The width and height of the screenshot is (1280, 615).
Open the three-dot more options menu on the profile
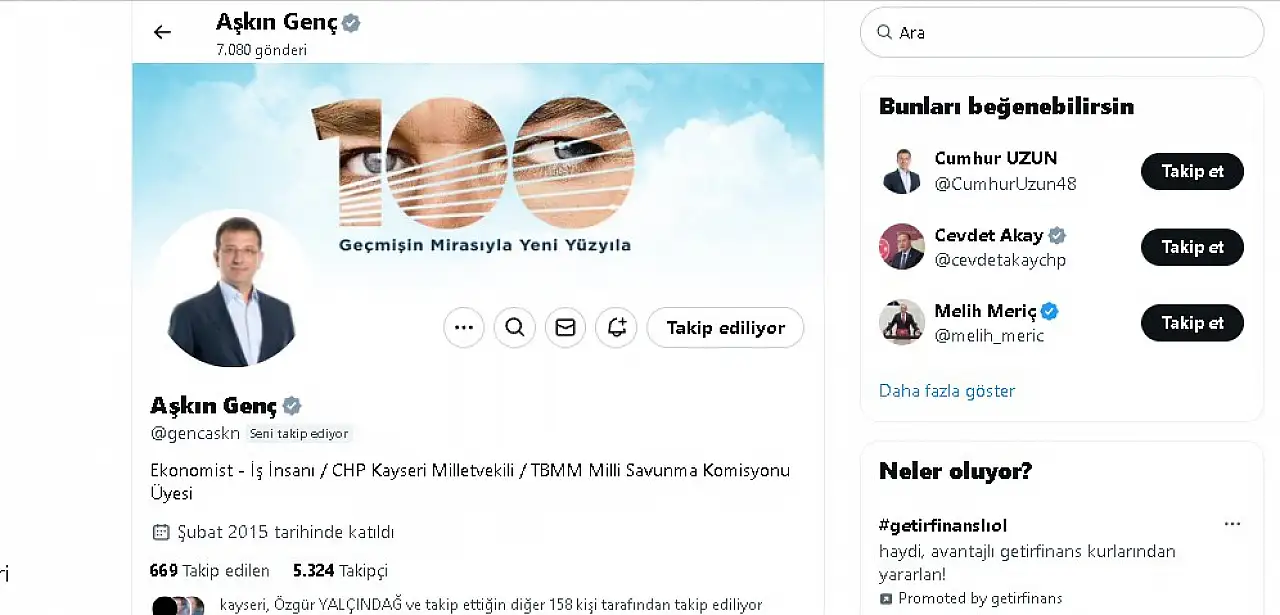pos(464,327)
